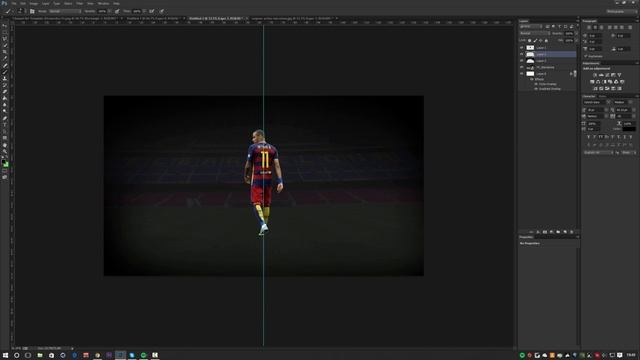This screenshot has width=640, height=360.
Task: Toggle airbrush mode in options bar
Action: pos(151,11)
